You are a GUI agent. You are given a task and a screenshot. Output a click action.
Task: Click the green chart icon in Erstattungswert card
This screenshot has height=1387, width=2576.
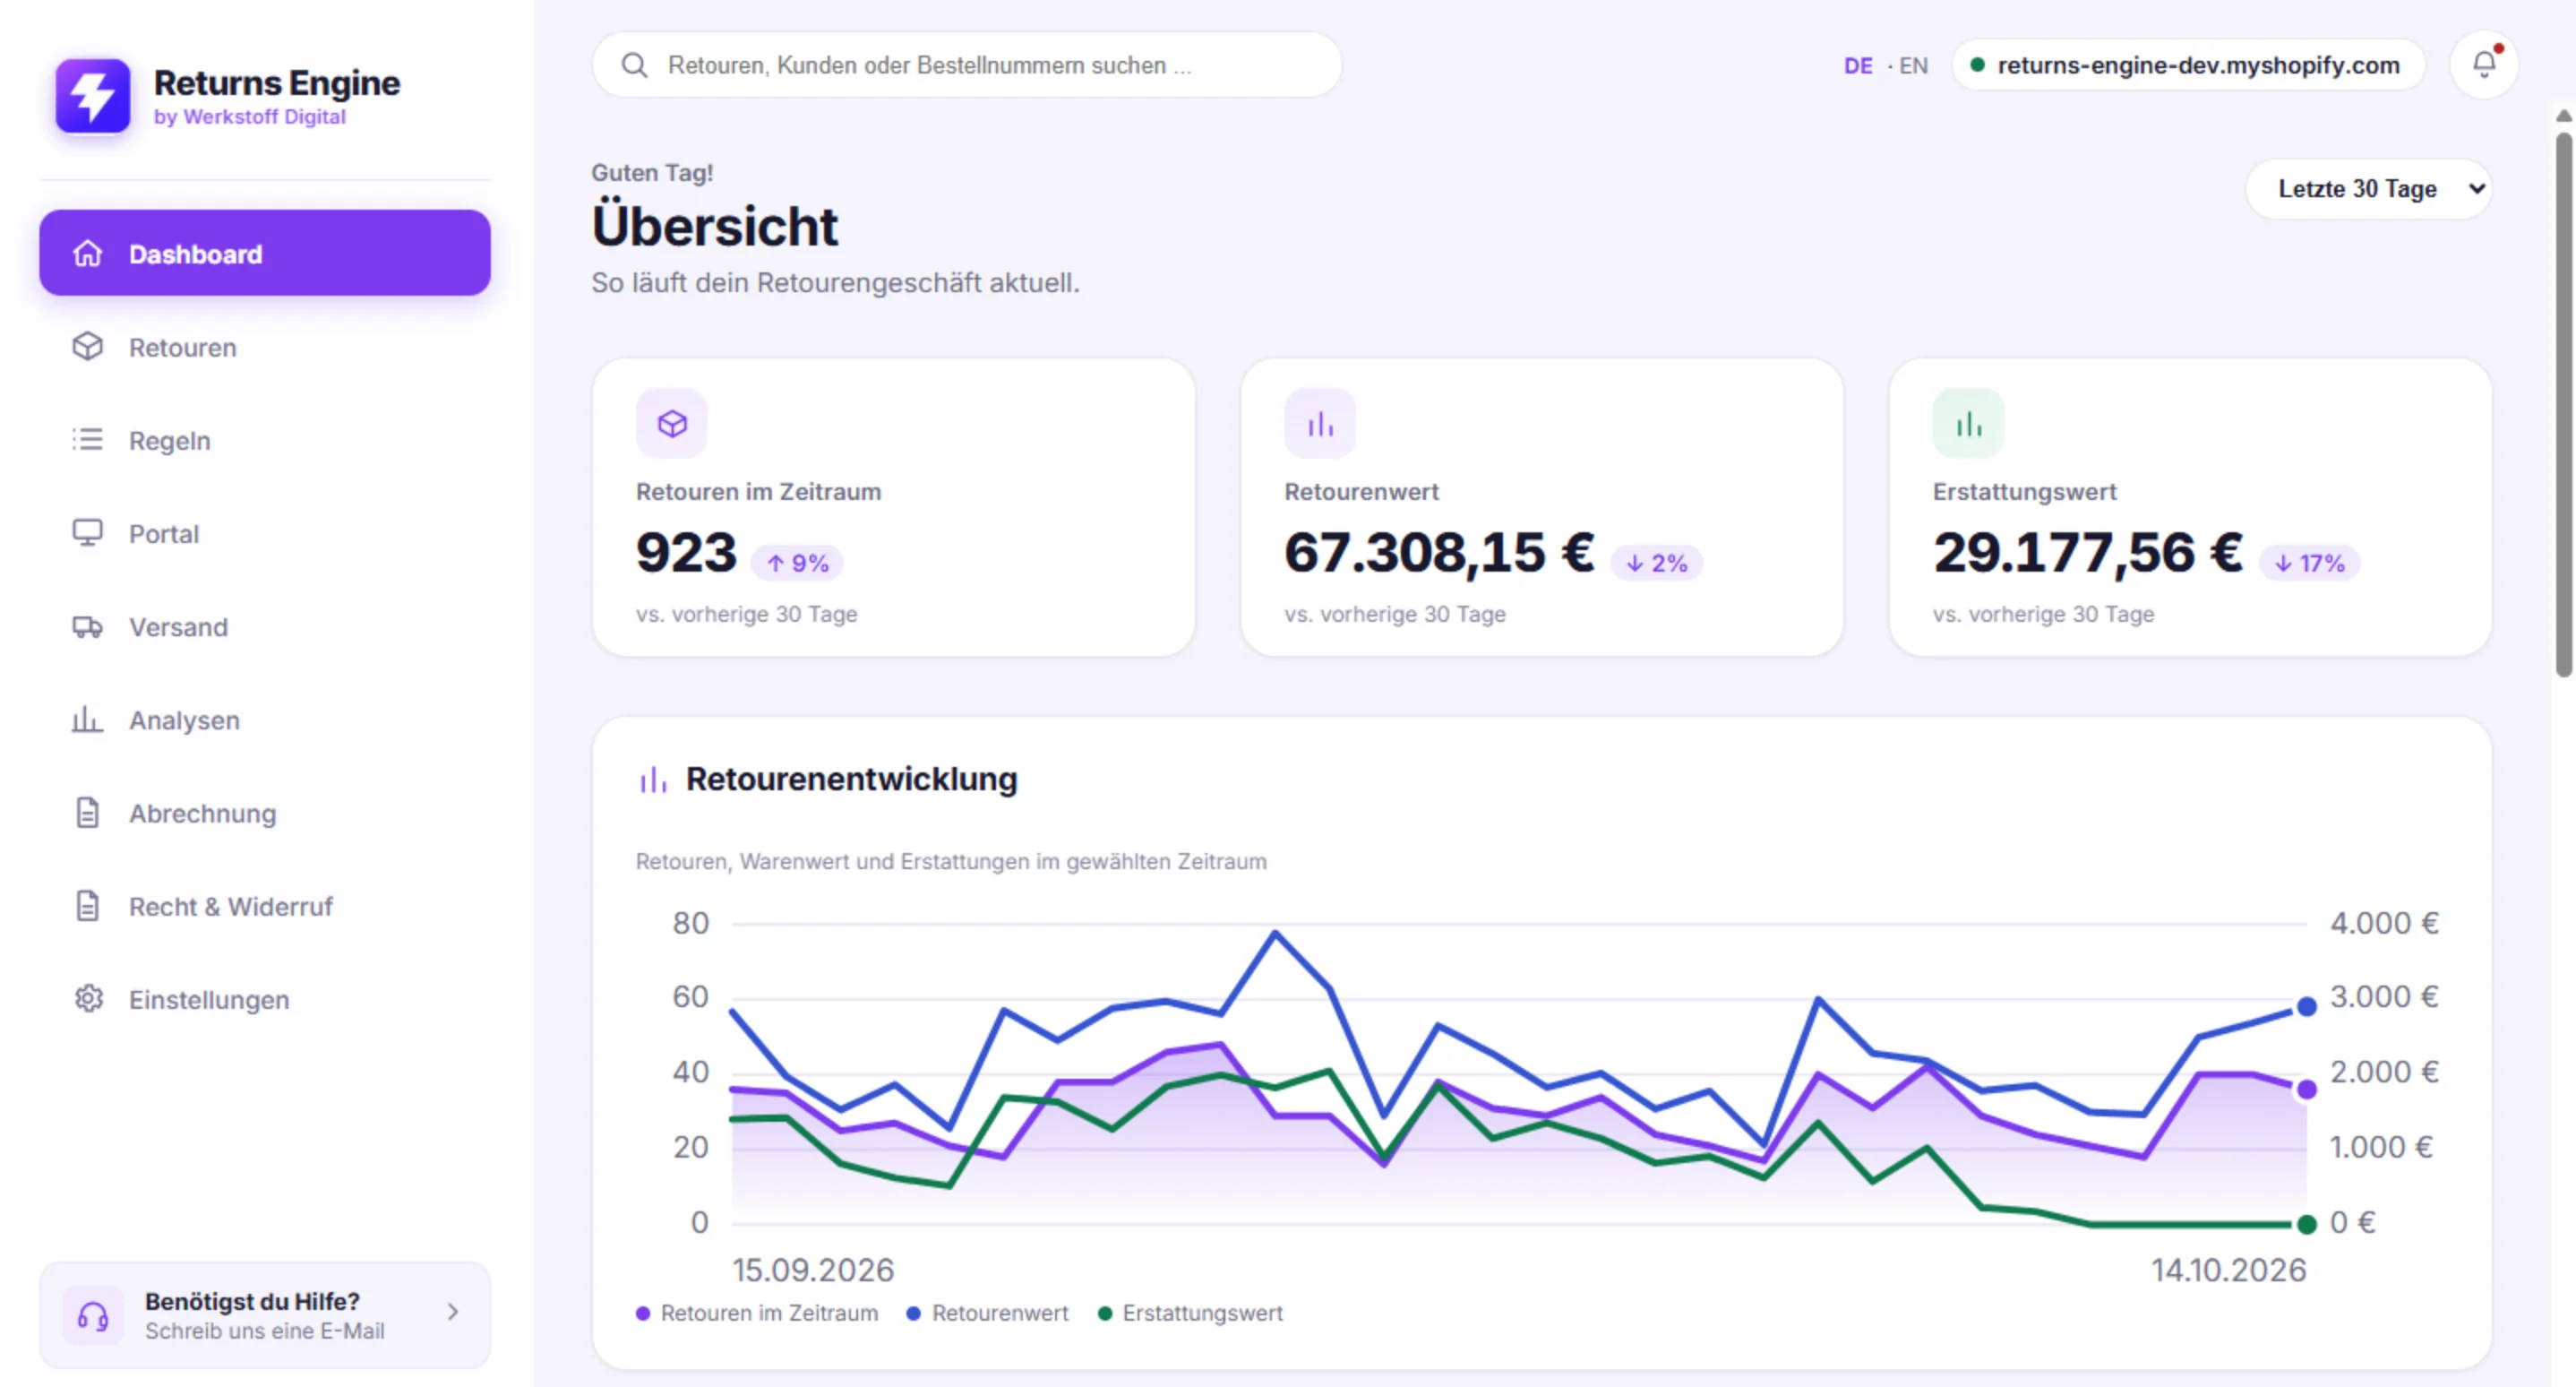[x=1968, y=424]
